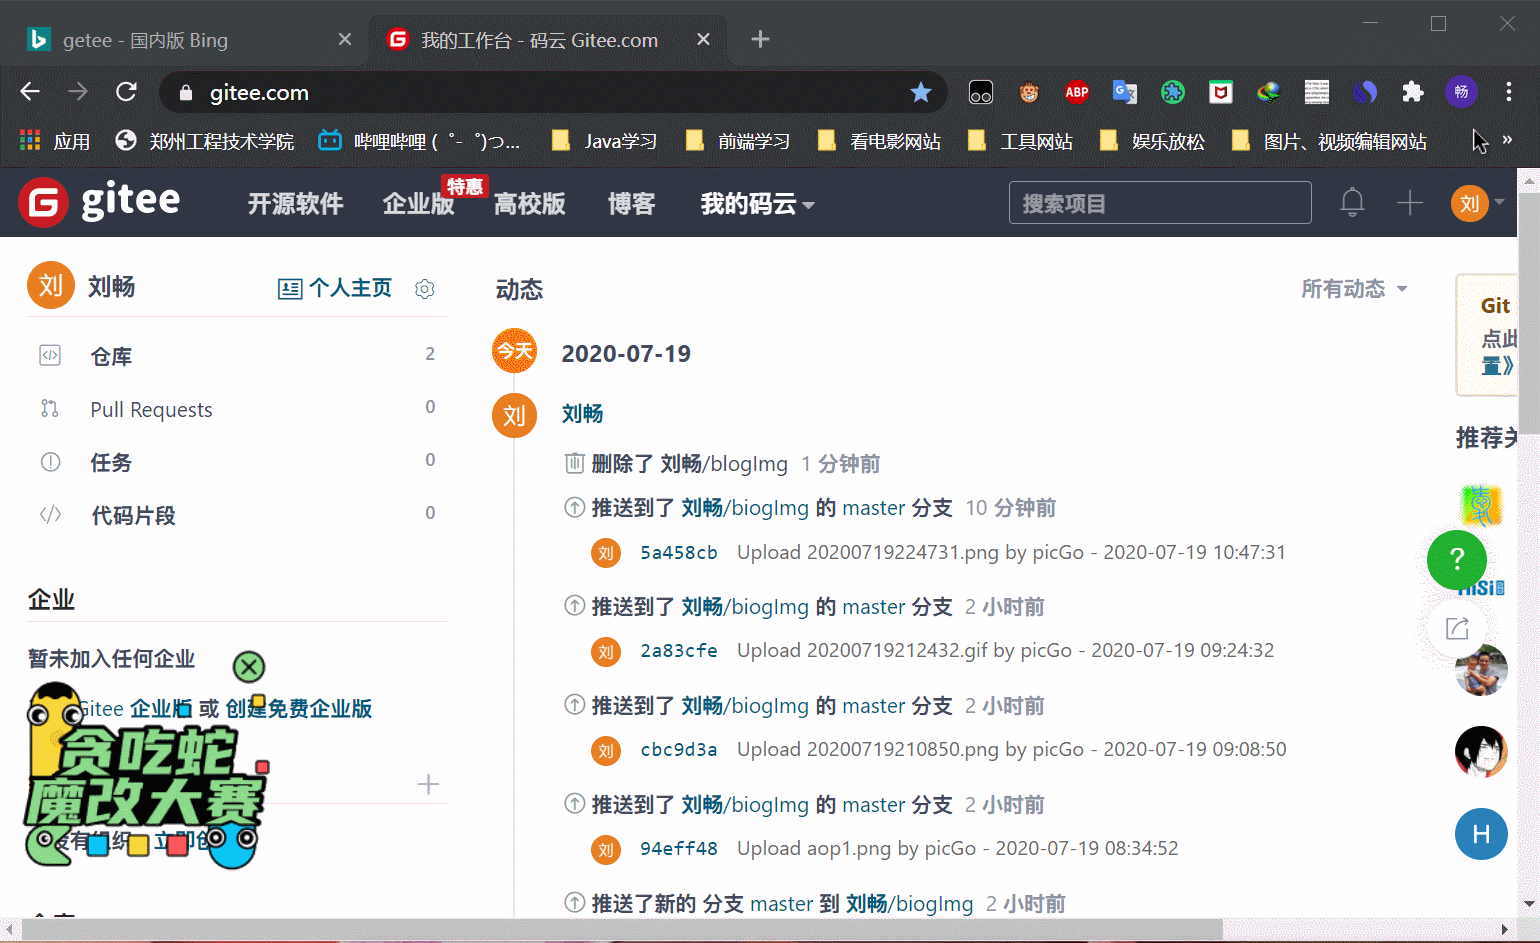Image resolution: width=1540 pixels, height=943 pixels.
Task: Click the Chrome profile avatar 畅
Action: click(x=1461, y=92)
